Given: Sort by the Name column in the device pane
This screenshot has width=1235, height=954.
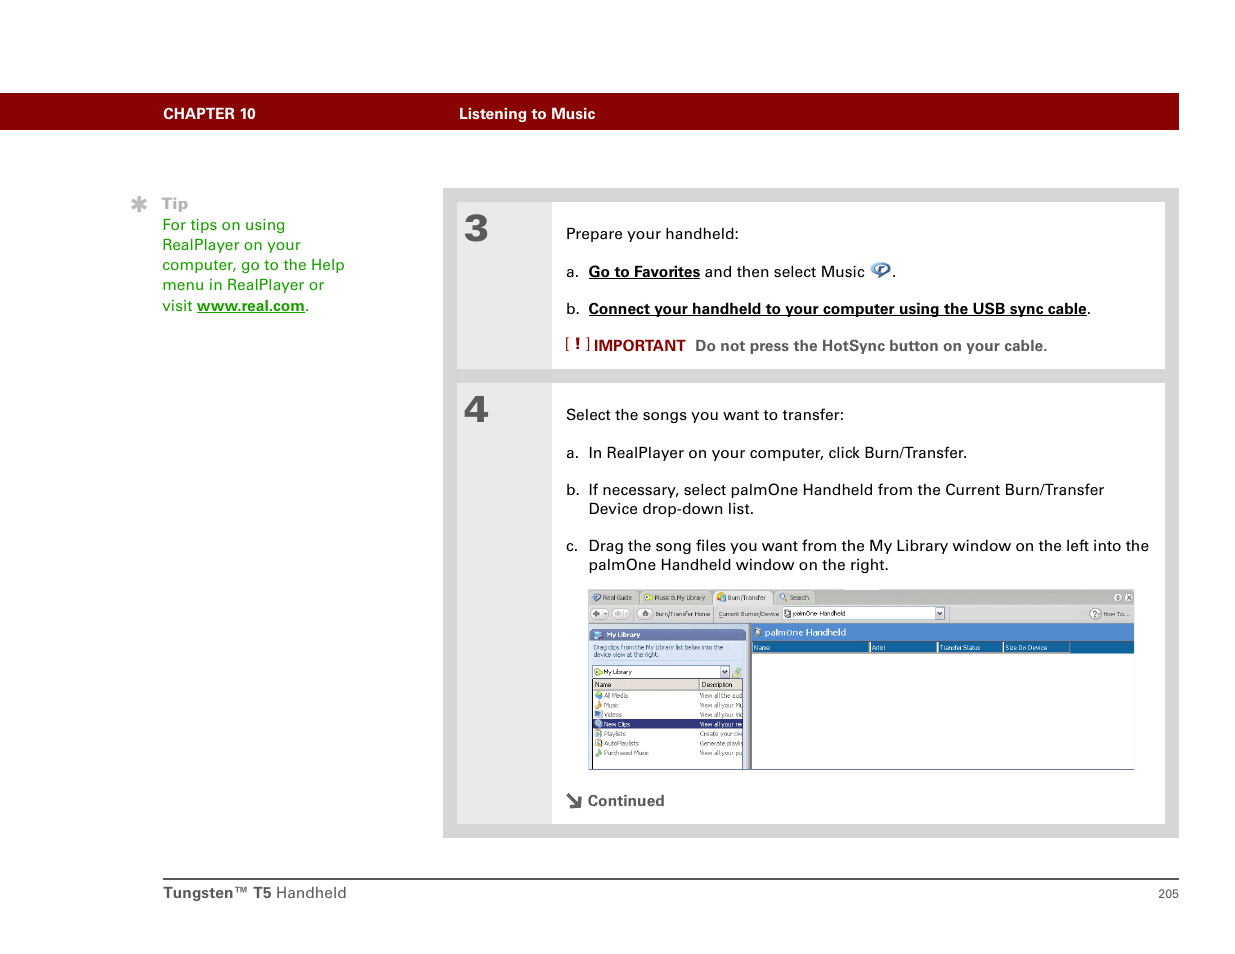Looking at the screenshot, I should pos(811,648).
